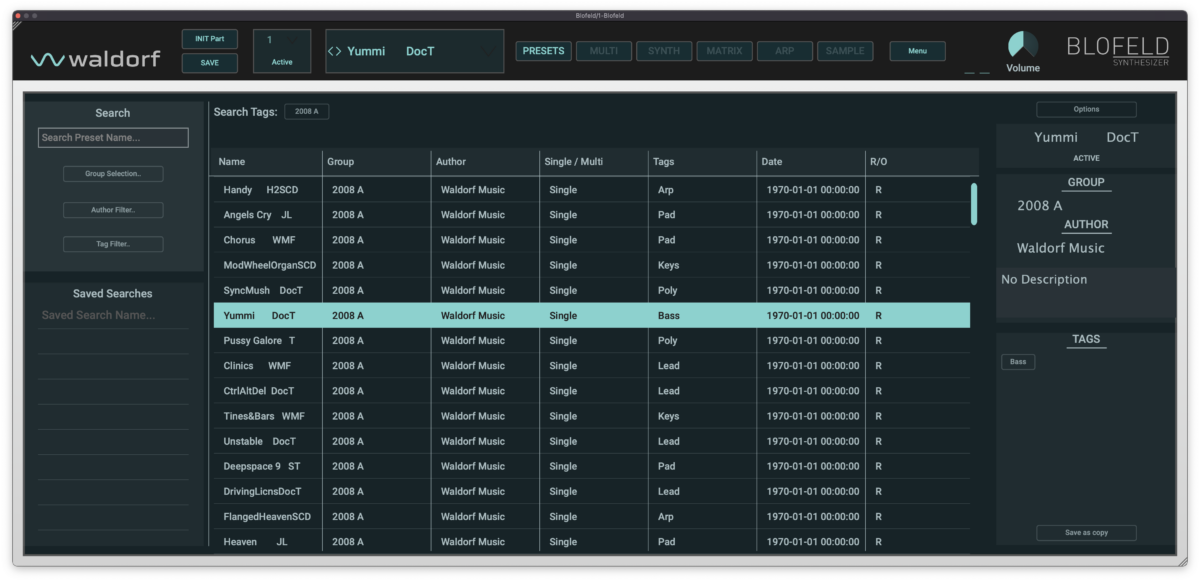Toggle the Bass tag chip
Screen dimensions: 1200x581
(x=1017, y=361)
